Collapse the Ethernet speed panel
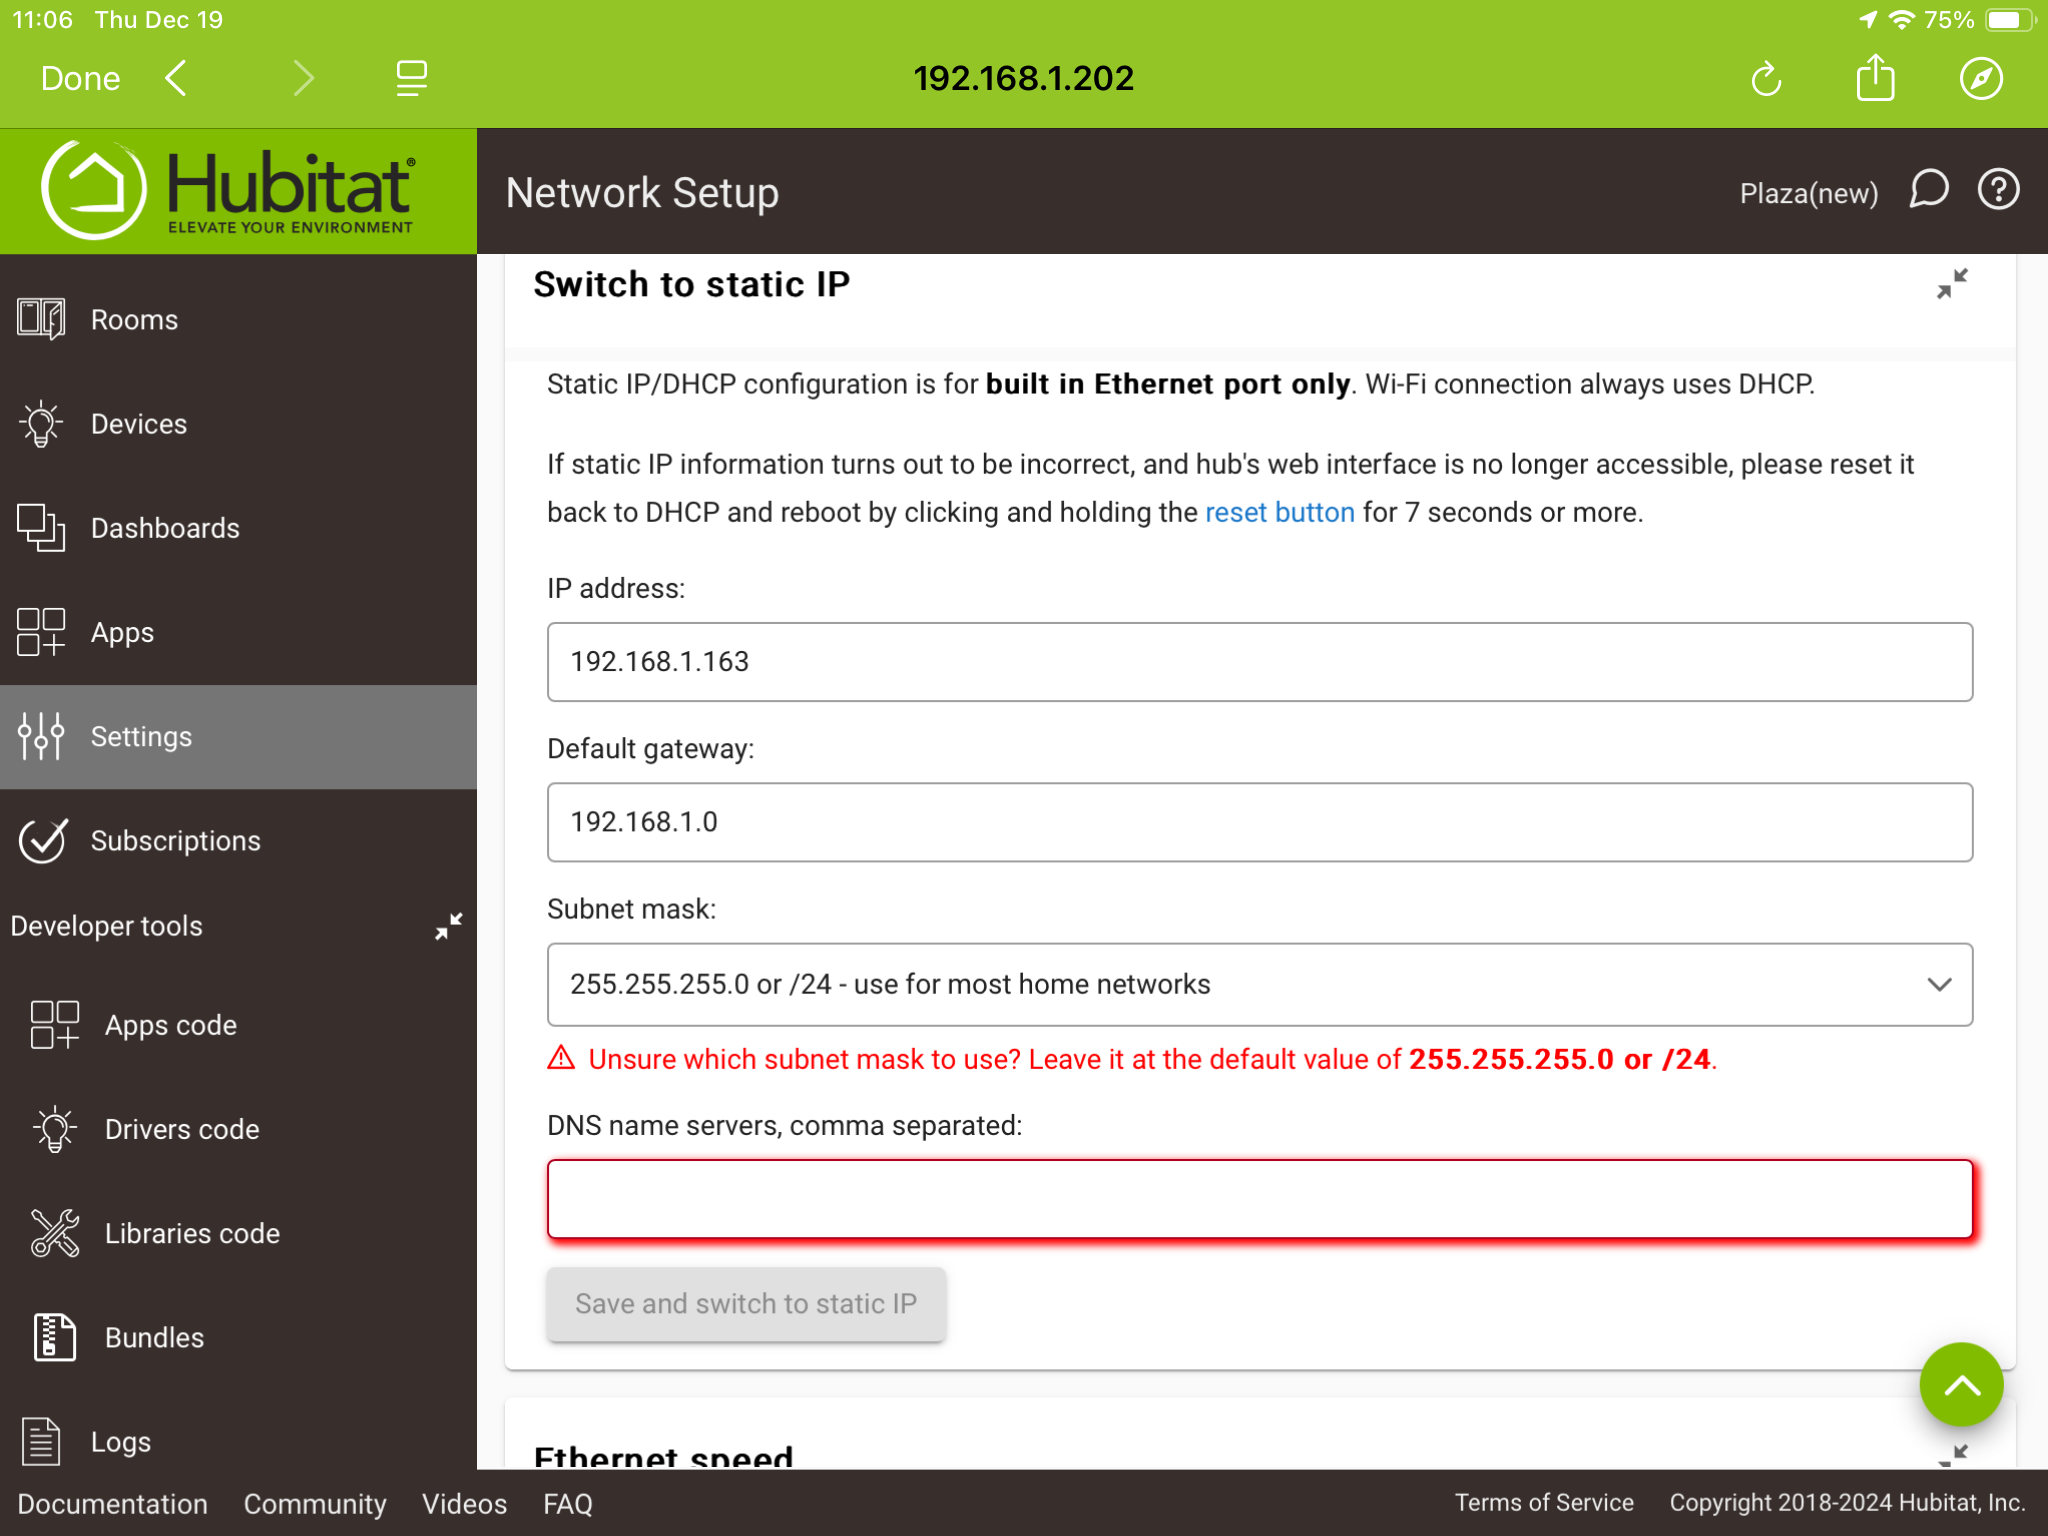2048x1536 pixels. click(1952, 1455)
